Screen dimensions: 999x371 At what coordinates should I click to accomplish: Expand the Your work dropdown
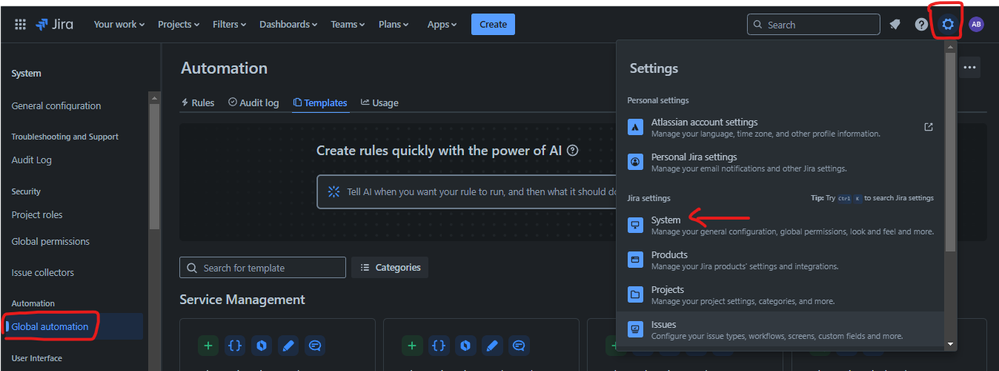119,24
